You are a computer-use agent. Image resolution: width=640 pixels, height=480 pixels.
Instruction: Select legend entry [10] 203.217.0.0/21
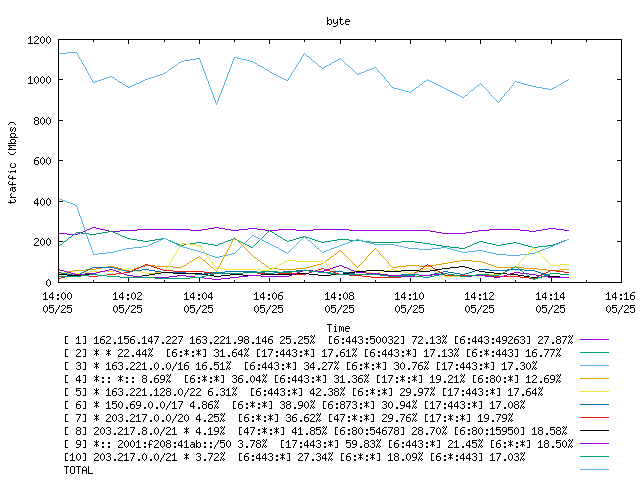tap(294, 457)
